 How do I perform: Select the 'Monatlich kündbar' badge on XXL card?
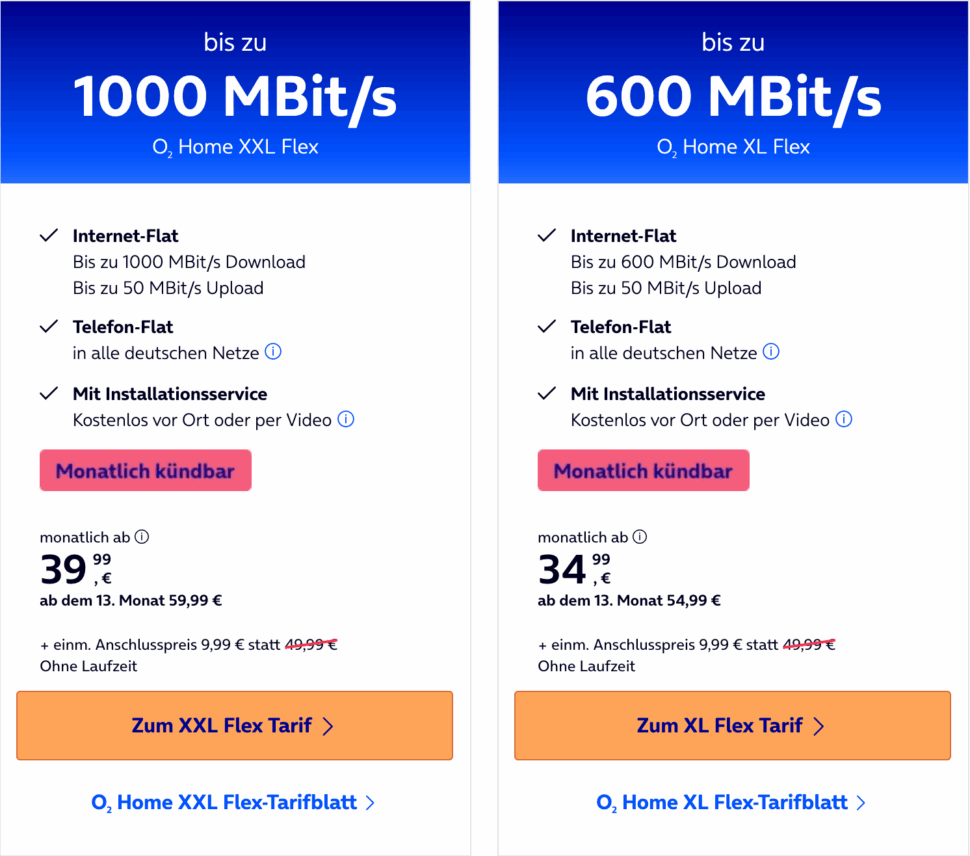point(145,470)
